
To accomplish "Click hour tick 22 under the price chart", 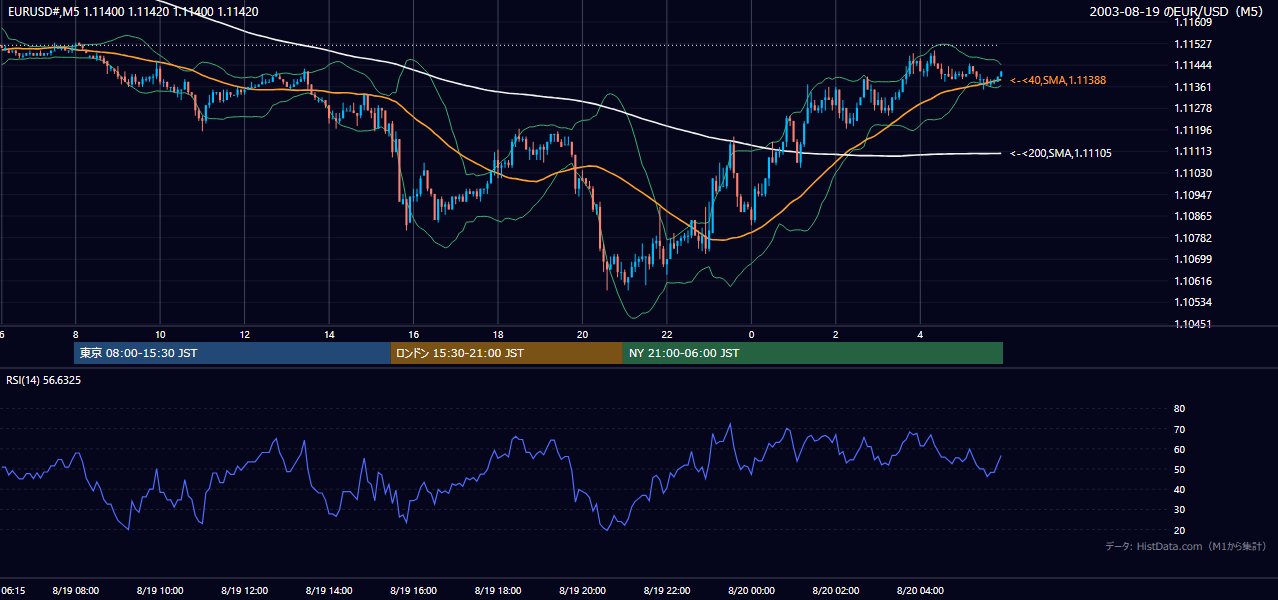I will [x=667, y=334].
